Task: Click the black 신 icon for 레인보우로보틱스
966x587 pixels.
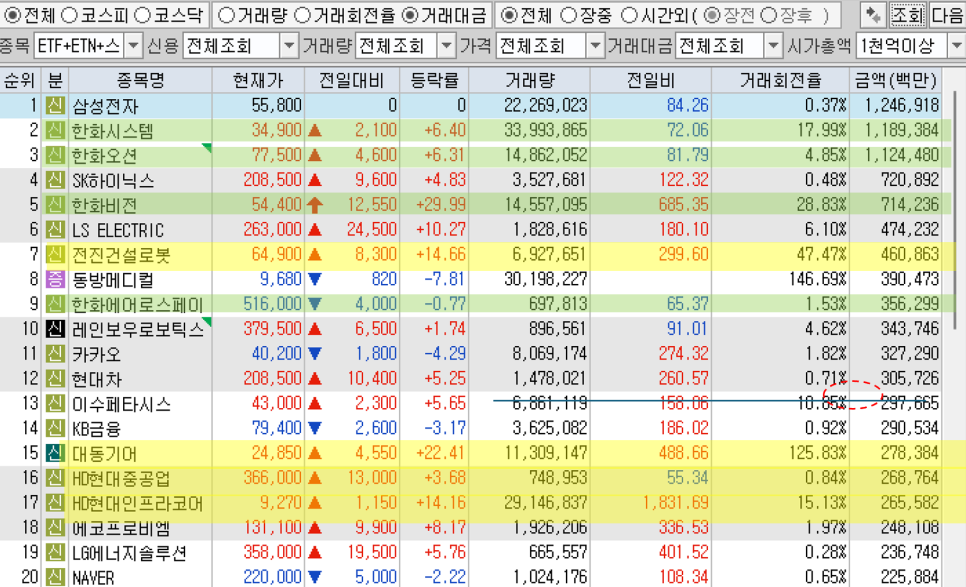Action: point(55,329)
